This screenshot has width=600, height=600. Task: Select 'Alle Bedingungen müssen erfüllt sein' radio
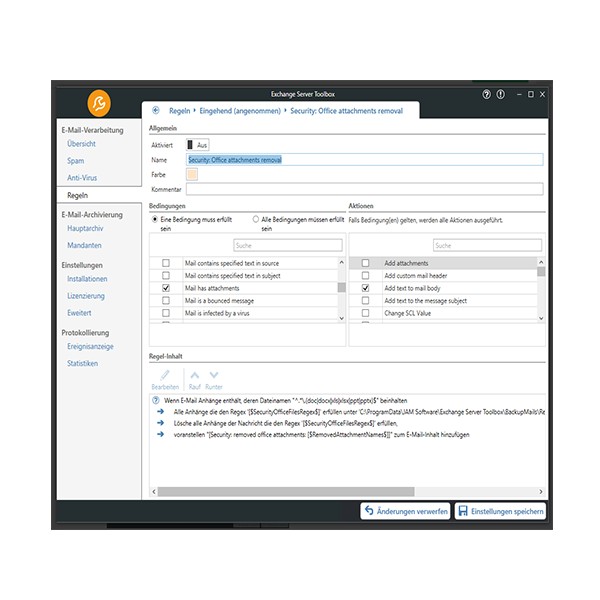(256, 219)
